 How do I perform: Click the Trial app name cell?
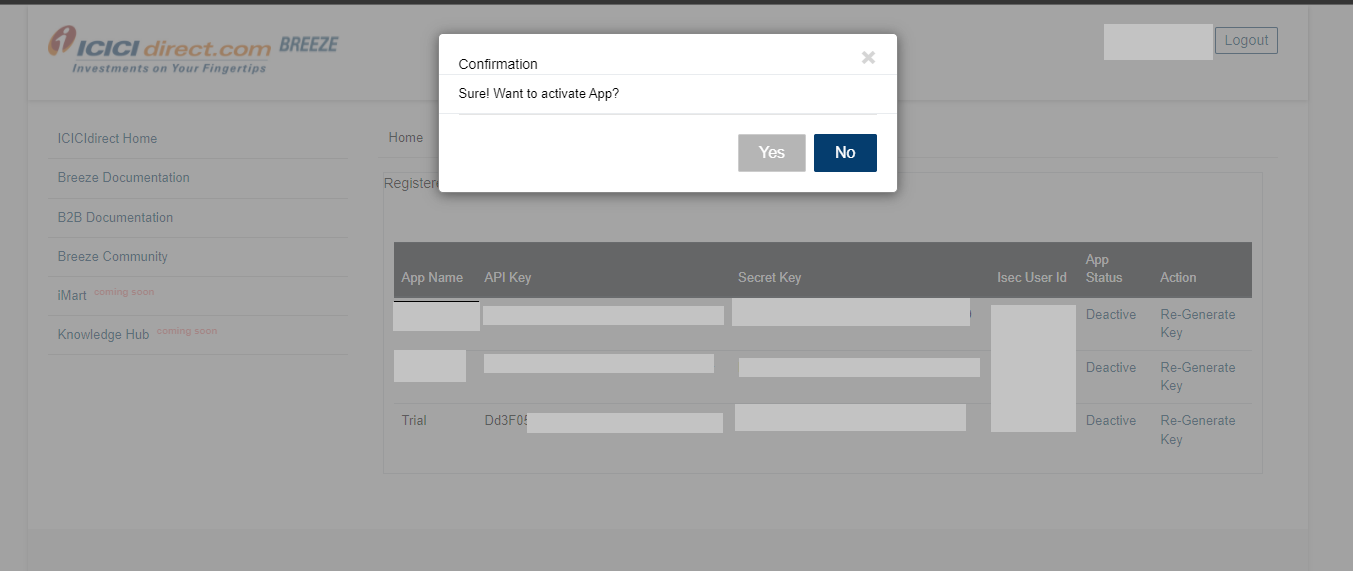coord(414,421)
